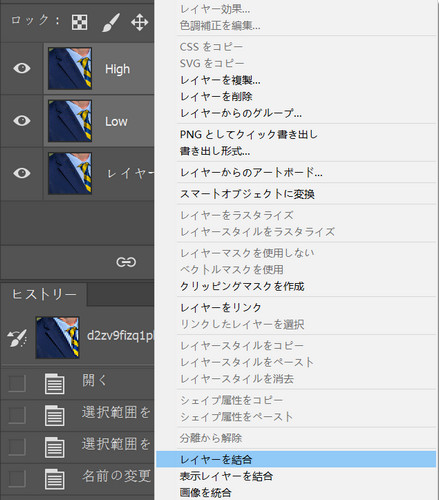Click the Low layer name
The height and width of the screenshot is (500, 439).
(116, 121)
